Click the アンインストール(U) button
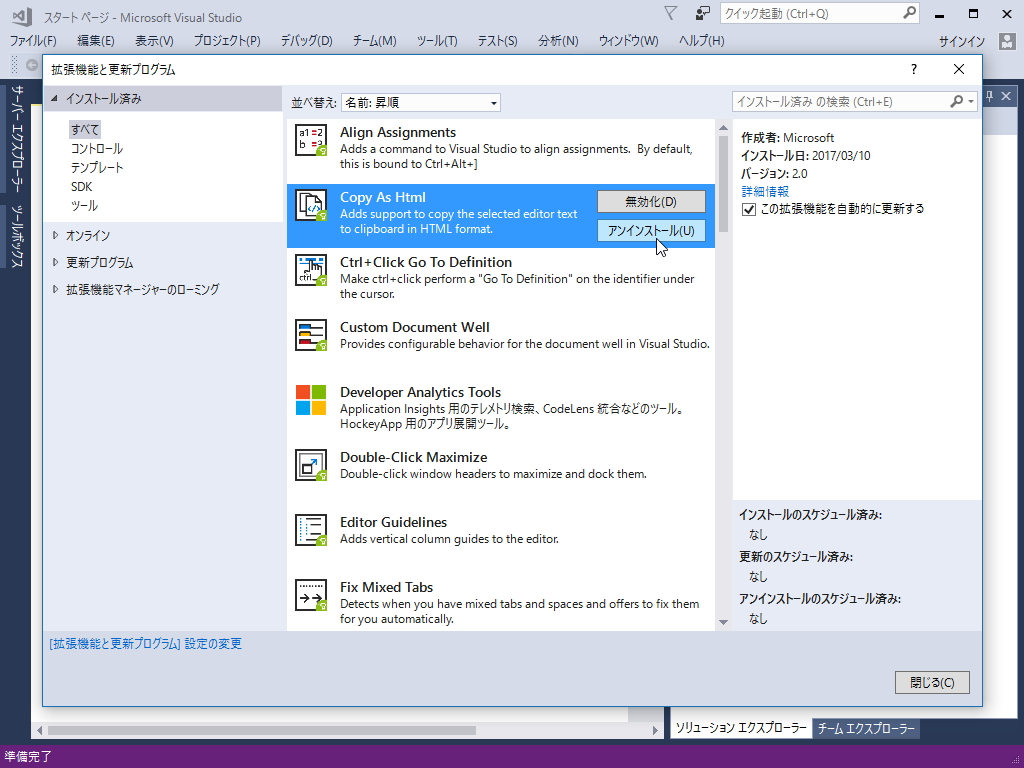The width and height of the screenshot is (1024, 768). (x=651, y=231)
